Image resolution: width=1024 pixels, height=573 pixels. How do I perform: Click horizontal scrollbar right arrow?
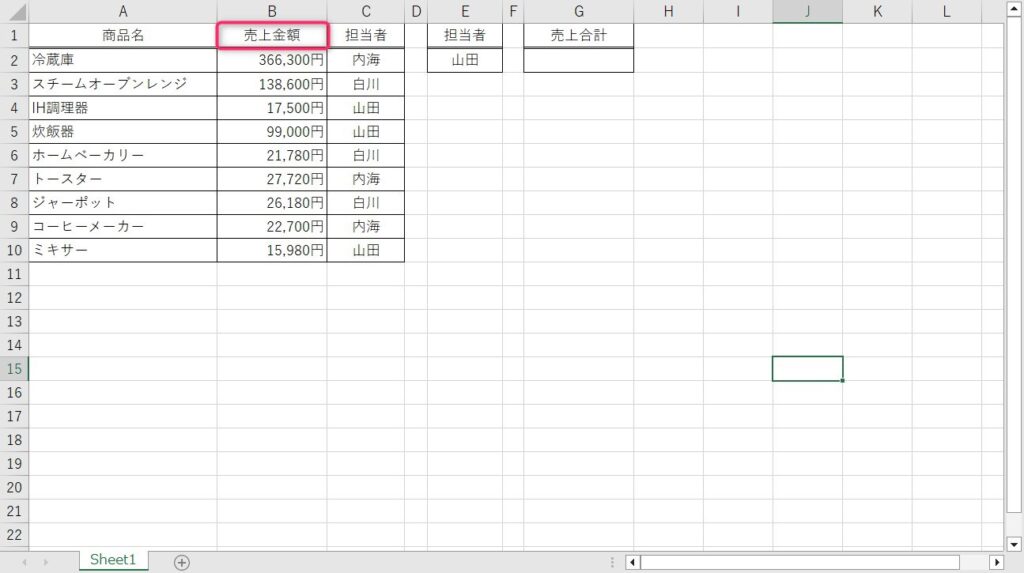click(996, 562)
